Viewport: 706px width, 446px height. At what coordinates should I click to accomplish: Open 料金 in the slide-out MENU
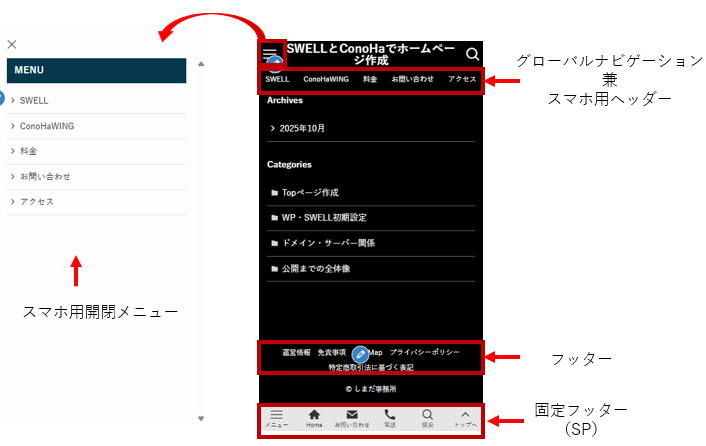(x=96, y=151)
